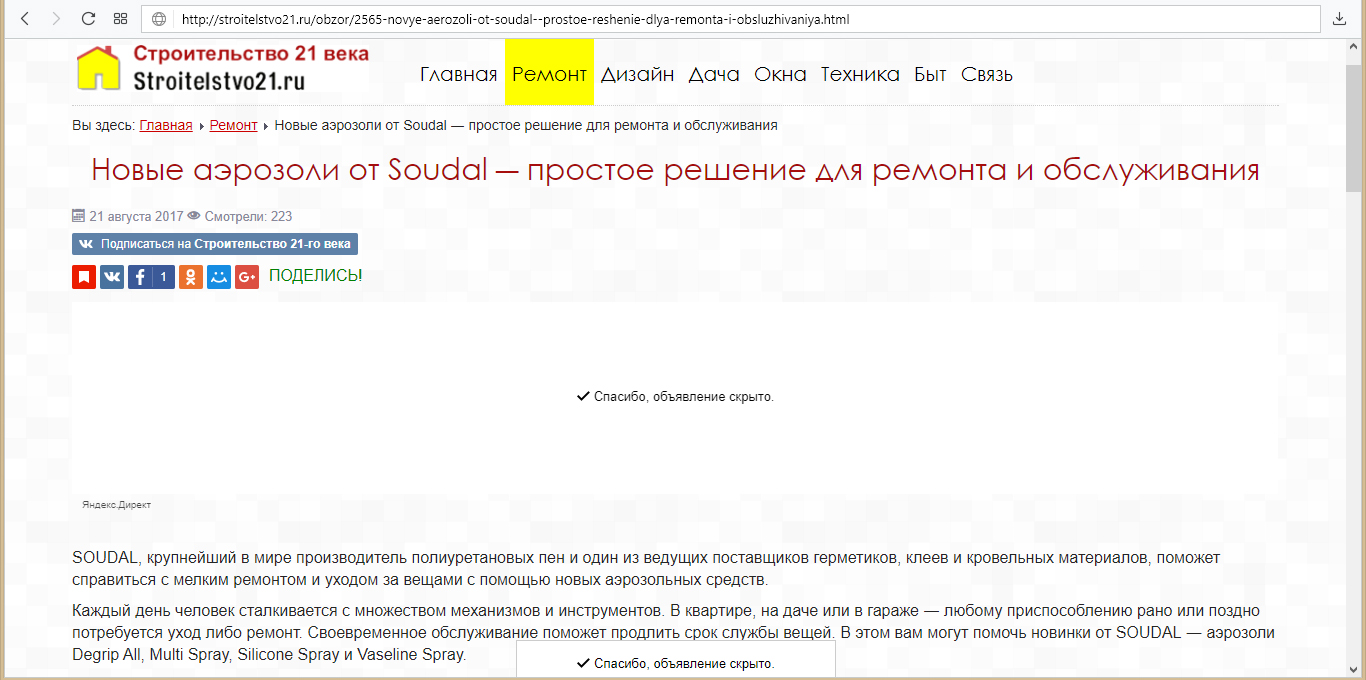1366x680 pixels.
Task: Follow the Ремонт breadcrumb link
Action: coord(233,125)
